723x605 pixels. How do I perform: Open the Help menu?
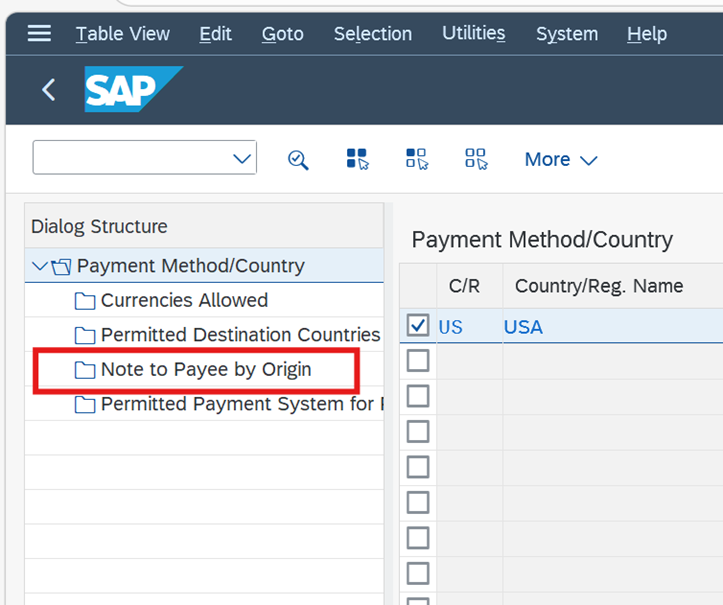coord(646,34)
